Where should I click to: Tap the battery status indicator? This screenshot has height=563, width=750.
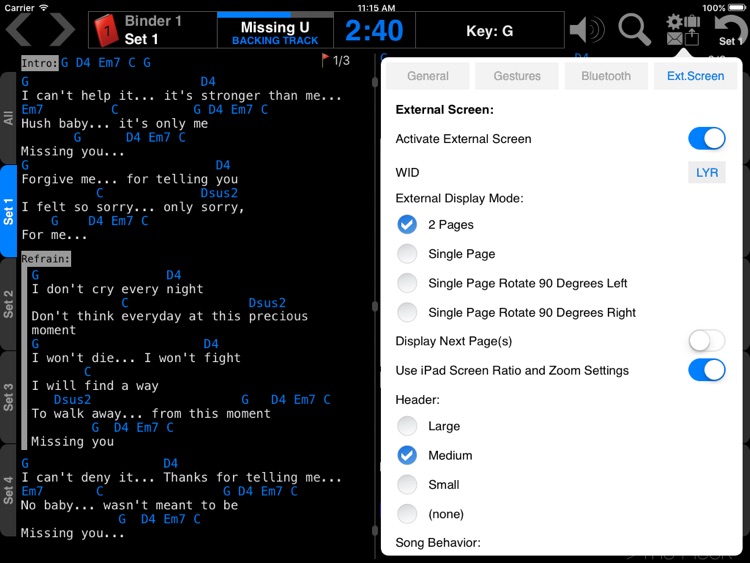pos(737,7)
